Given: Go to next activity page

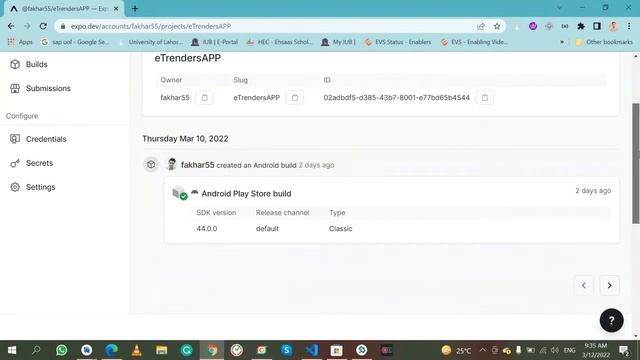Looking at the screenshot, I should [609, 285].
